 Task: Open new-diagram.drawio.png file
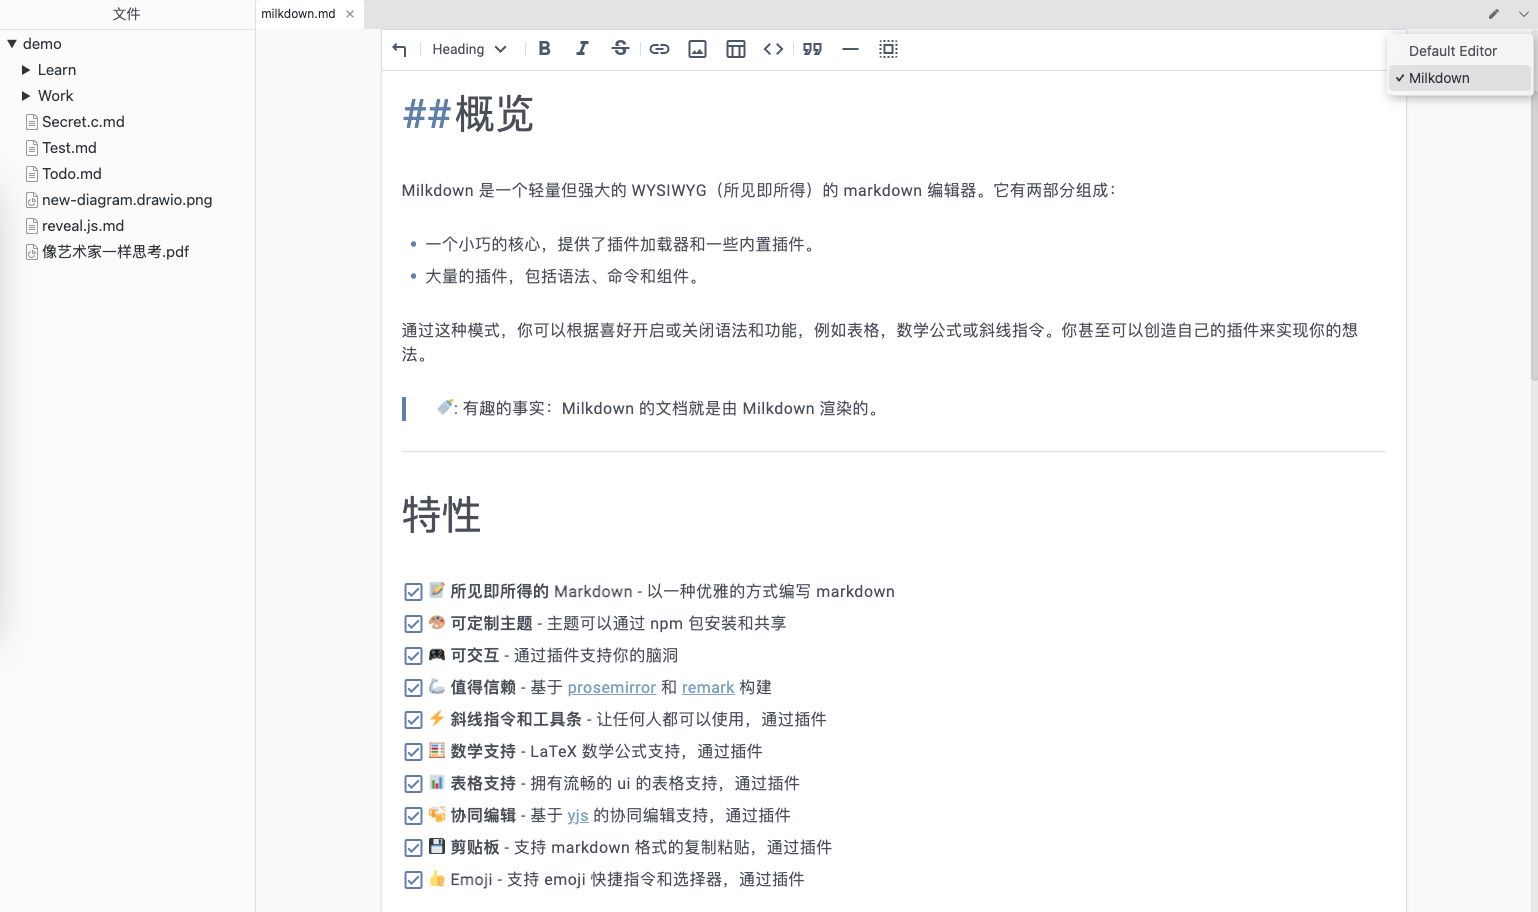tap(127, 200)
